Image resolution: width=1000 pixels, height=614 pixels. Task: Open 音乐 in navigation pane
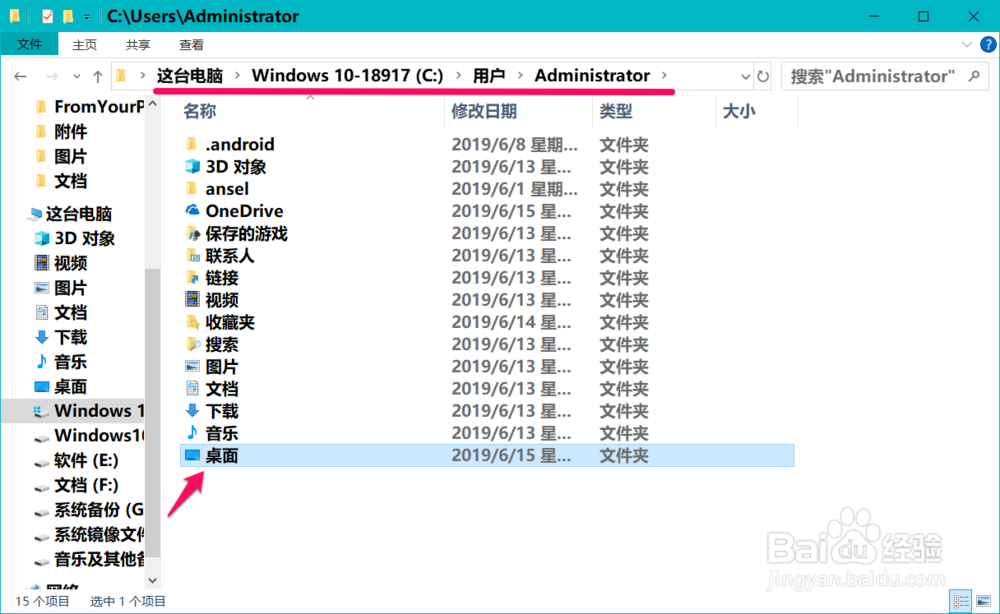(70, 362)
